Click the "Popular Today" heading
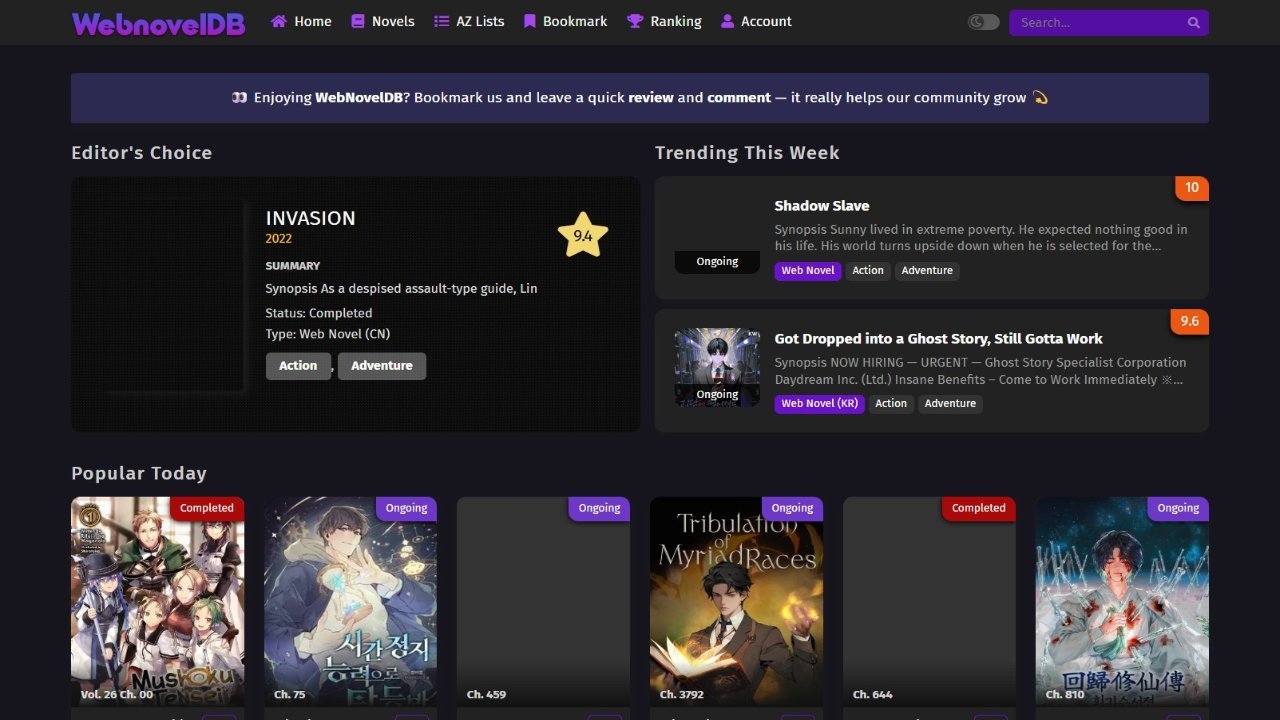The width and height of the screenshot is (1280, 720). pos(139,474)
